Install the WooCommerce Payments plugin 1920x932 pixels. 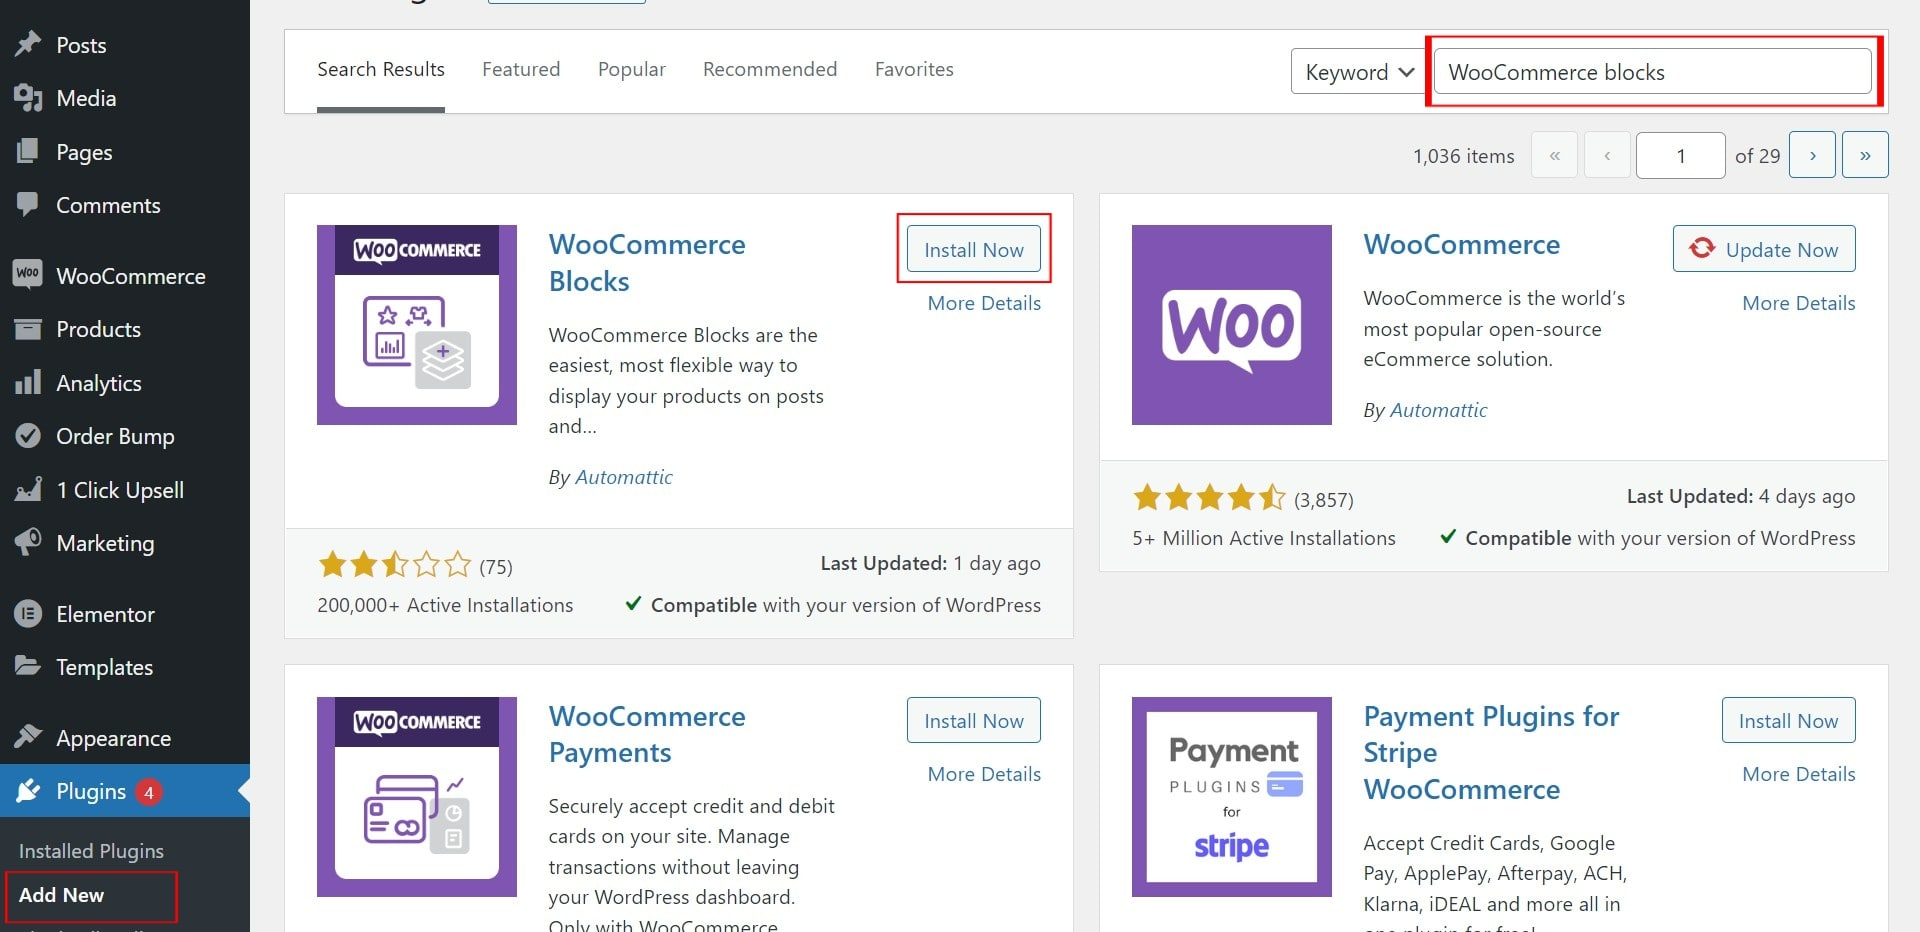(x=974, y=720)
